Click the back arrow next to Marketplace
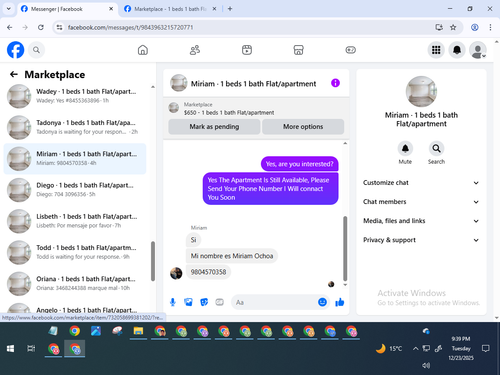The width and height of the screenshot is (500, 375). pos(14,74)
